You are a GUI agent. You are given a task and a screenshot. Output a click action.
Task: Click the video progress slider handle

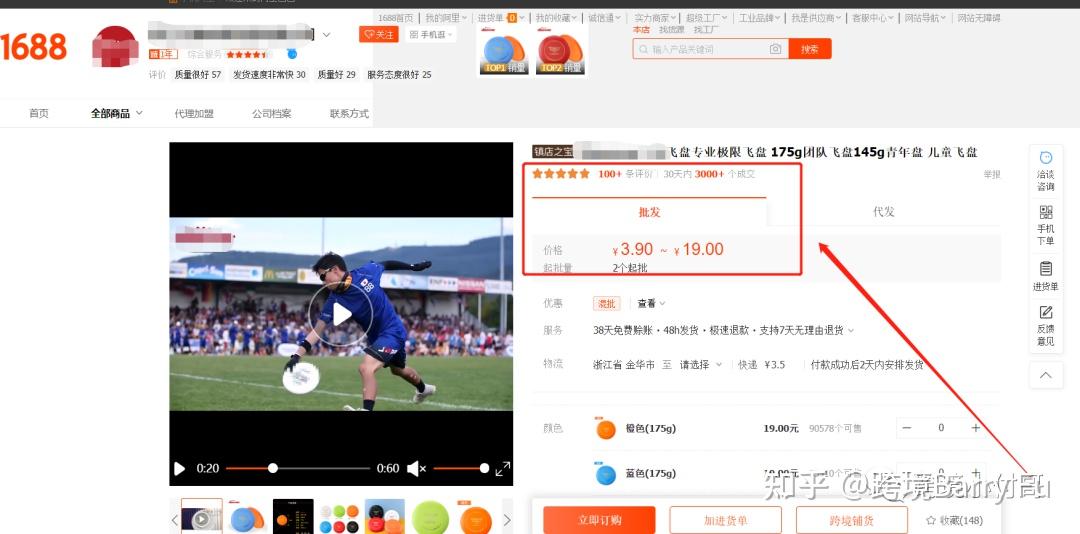[x=273, y=469]
